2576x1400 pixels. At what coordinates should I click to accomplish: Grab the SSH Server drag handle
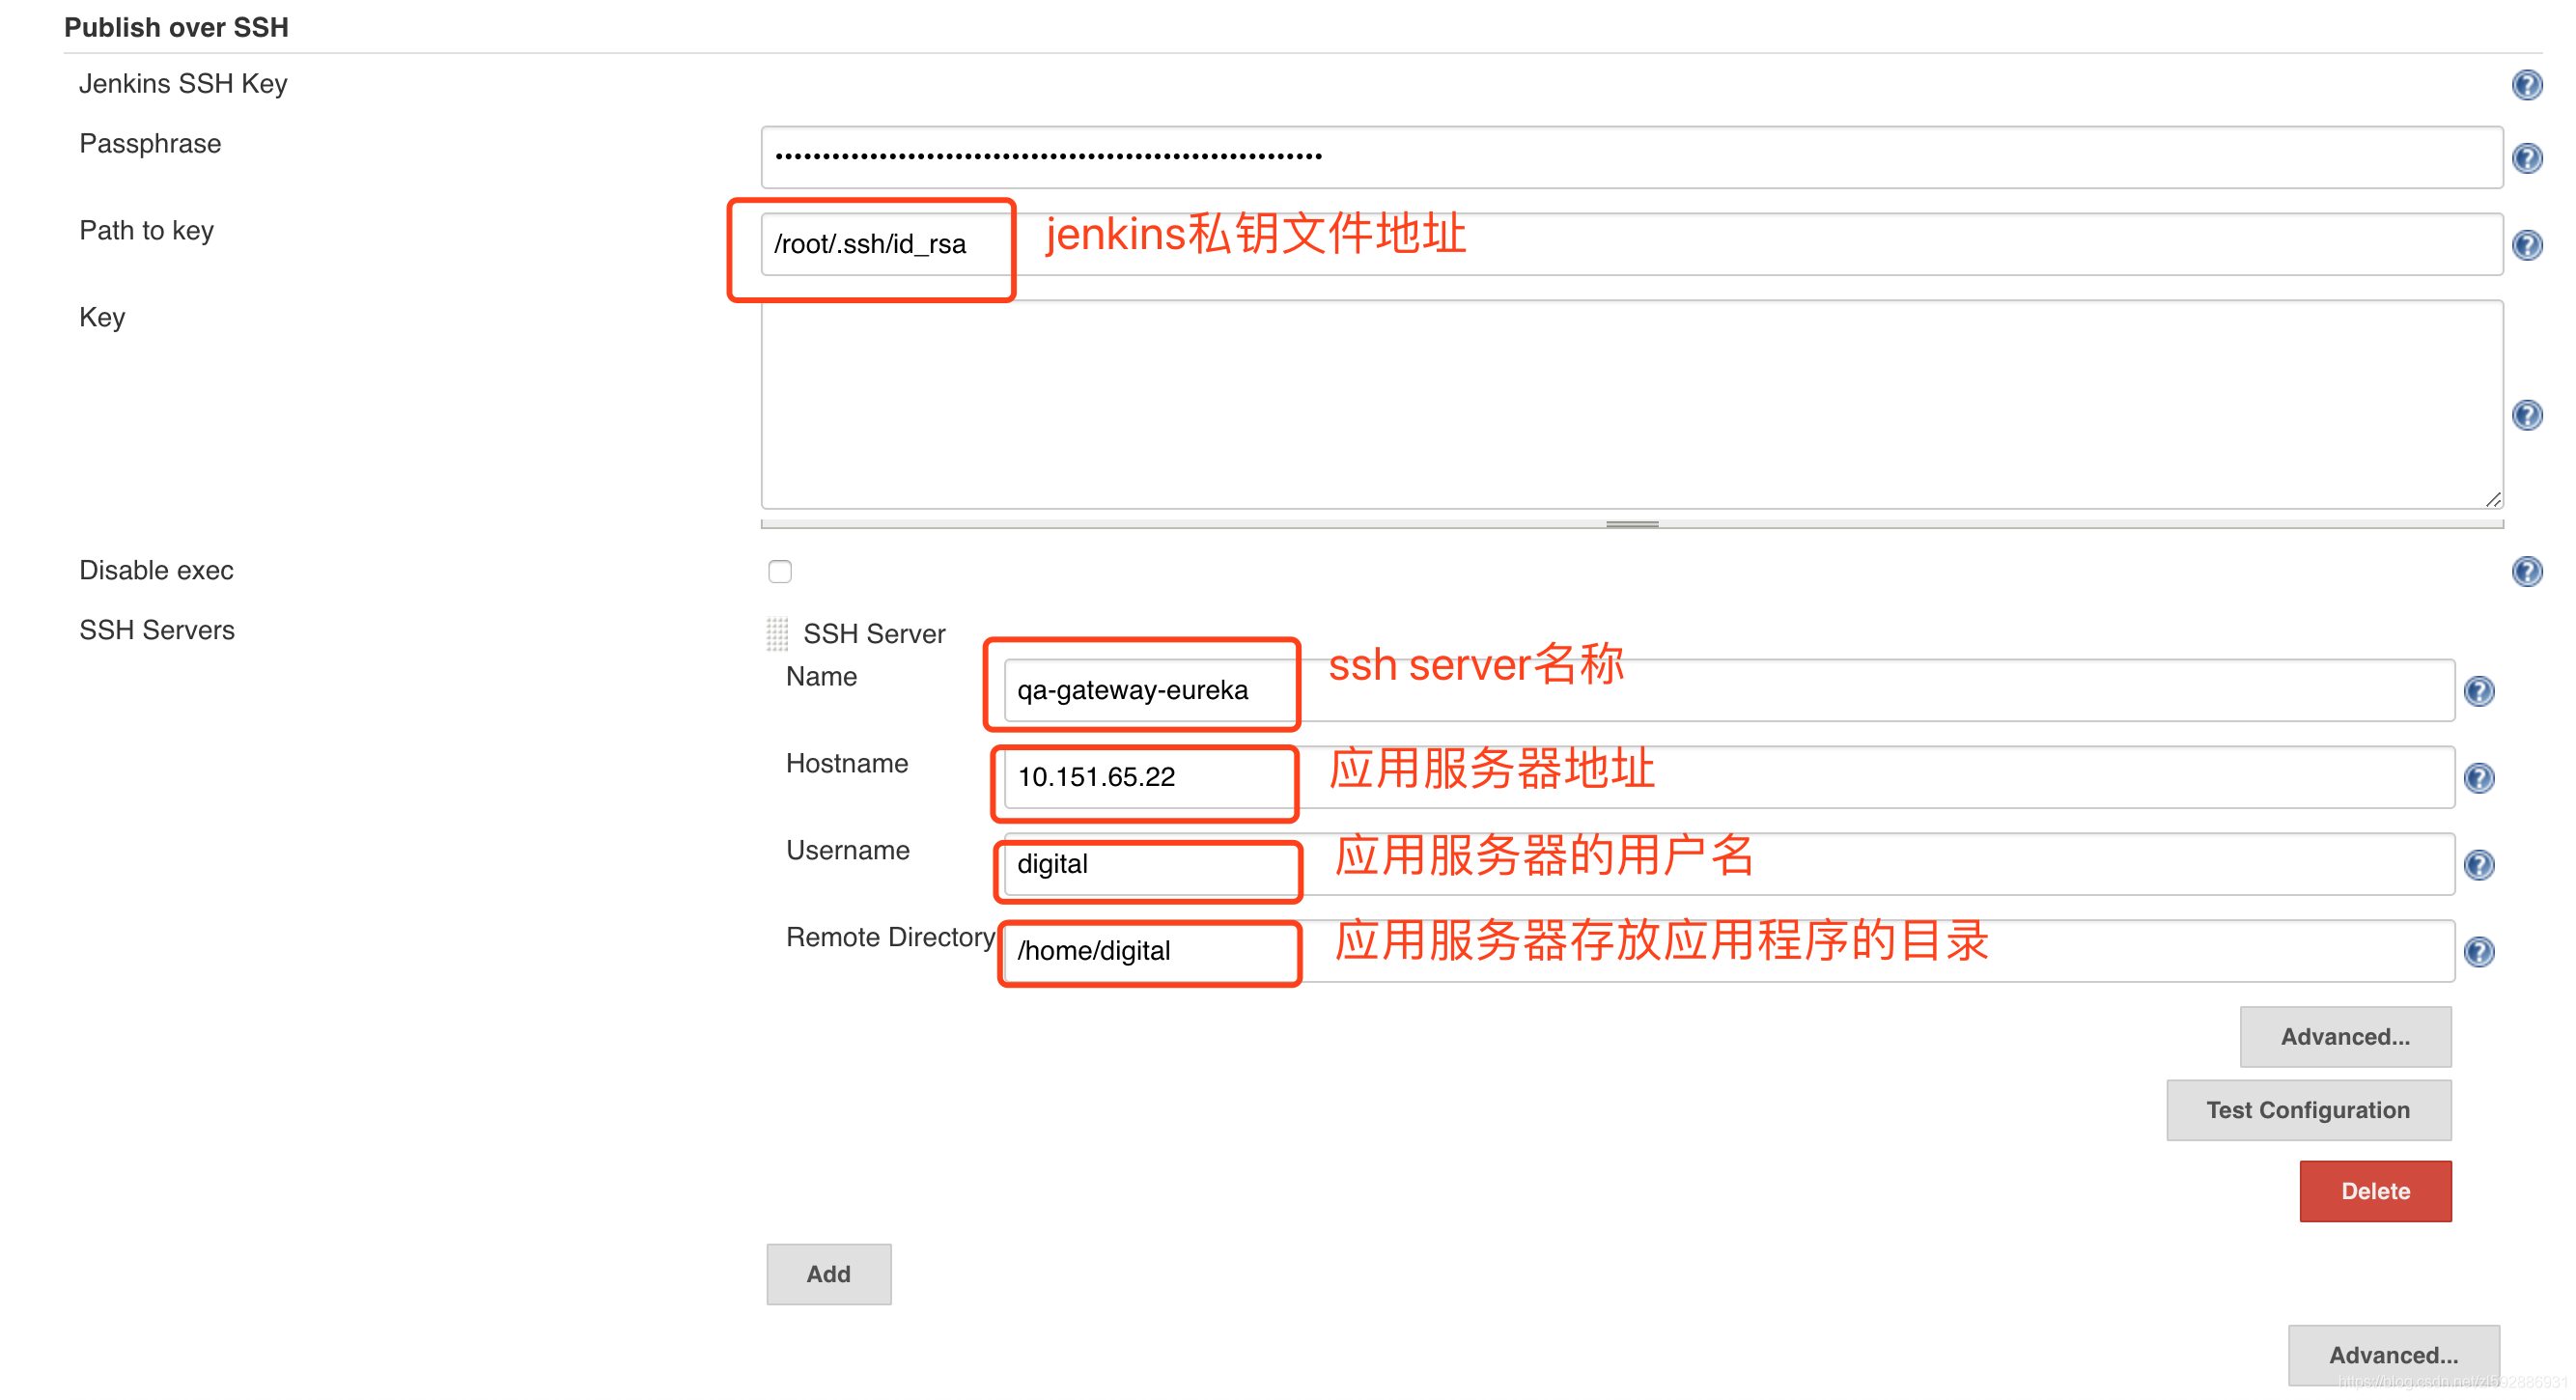[777, 634]
